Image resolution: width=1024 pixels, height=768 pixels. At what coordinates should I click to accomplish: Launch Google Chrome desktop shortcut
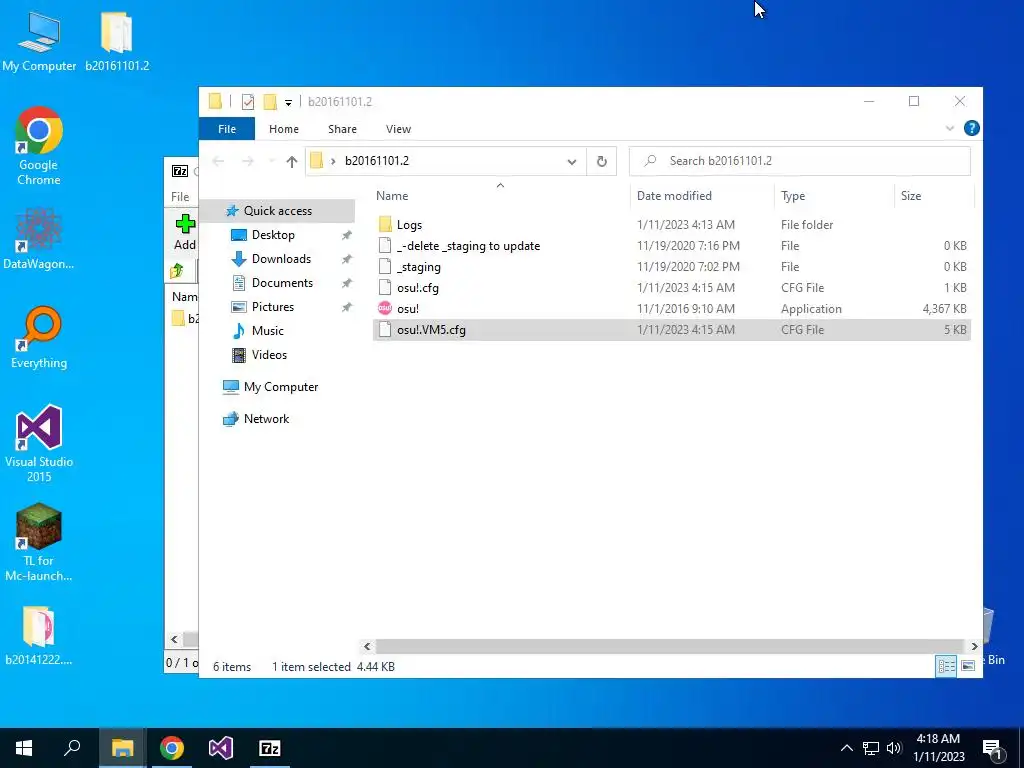tap(39, 146)
